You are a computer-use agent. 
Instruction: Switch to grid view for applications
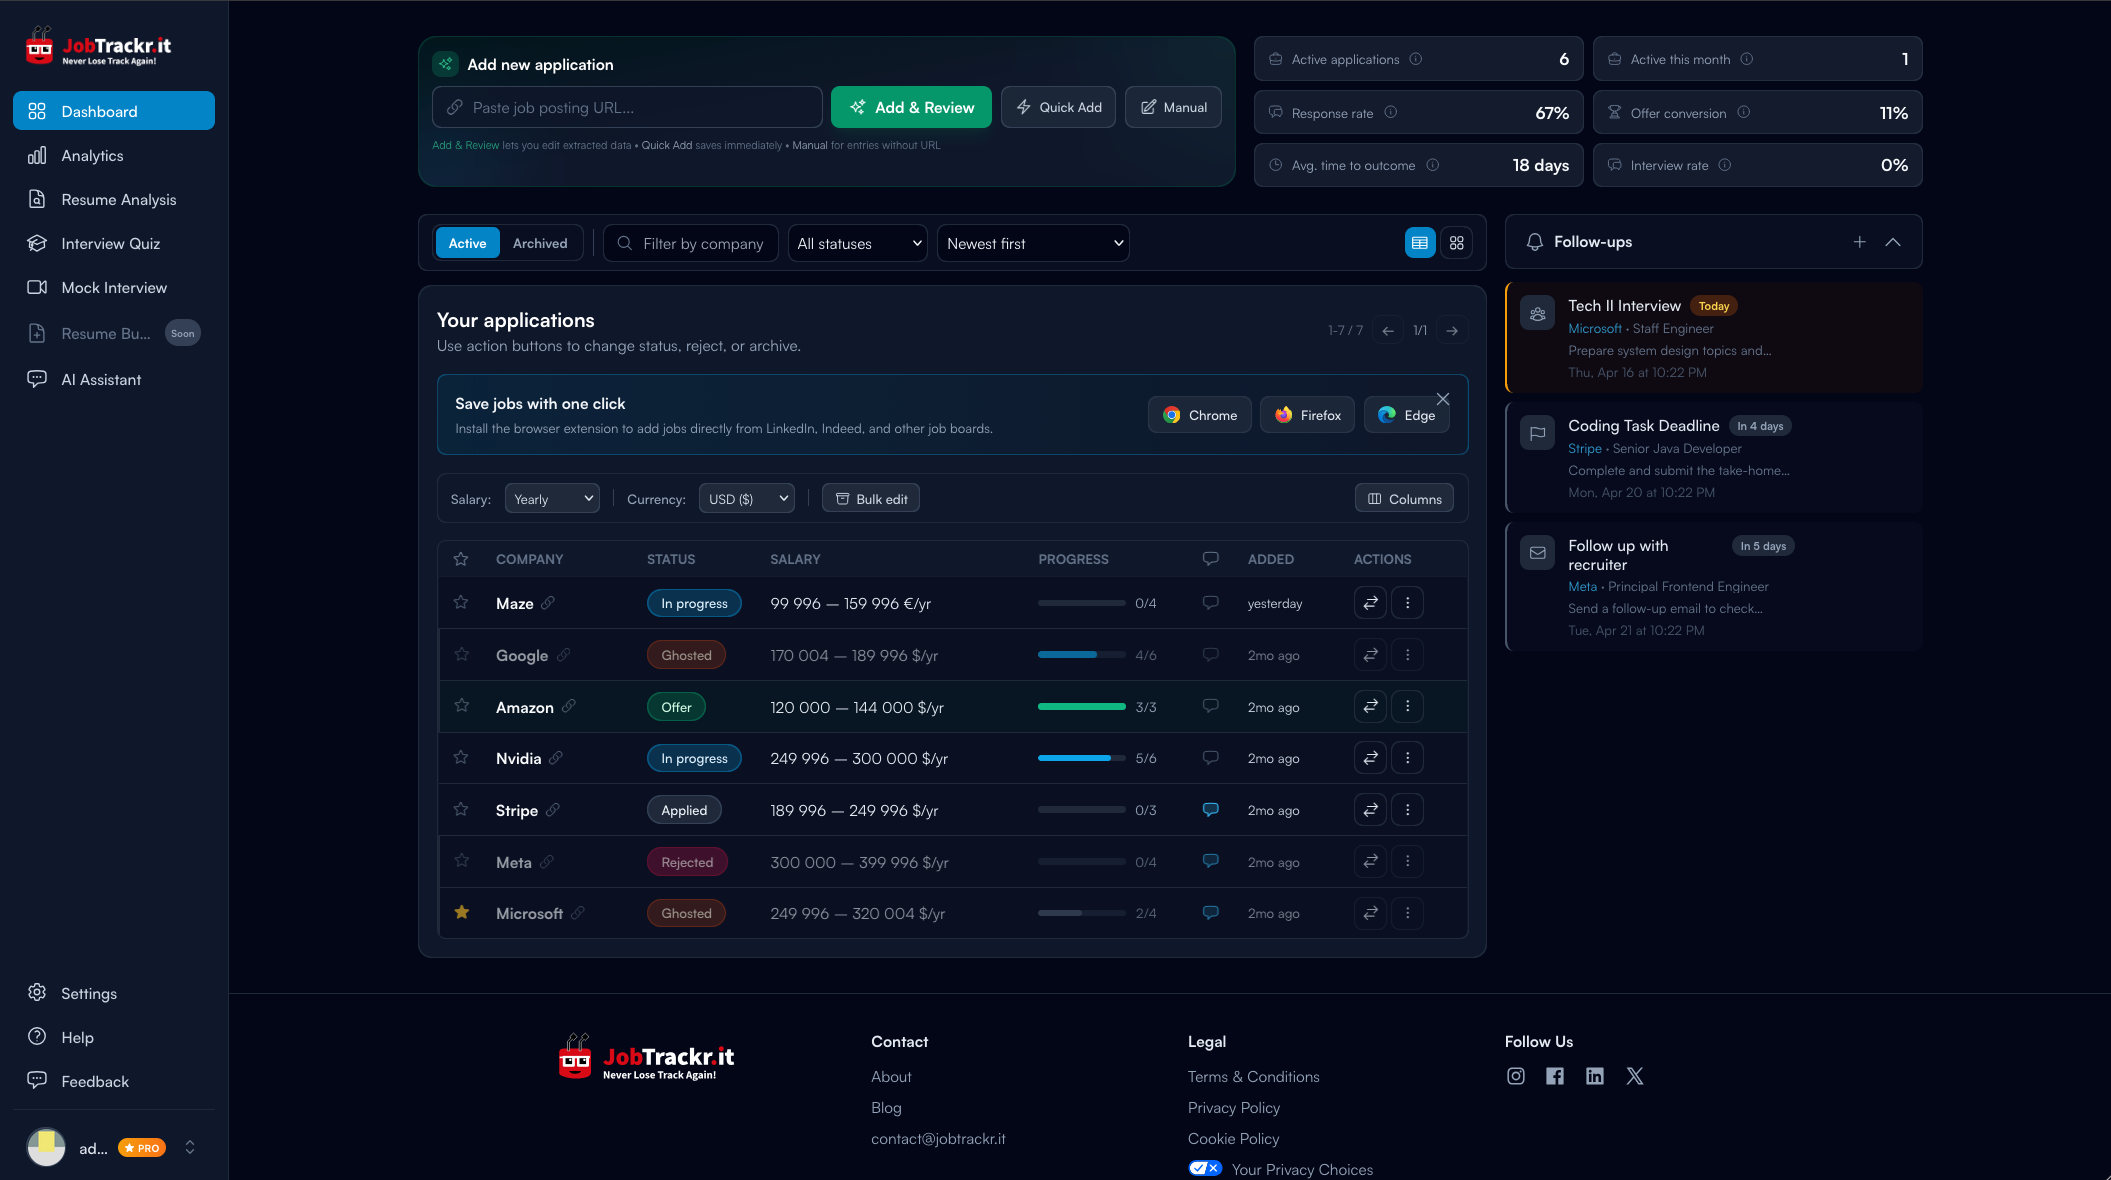pos(1456,242)
